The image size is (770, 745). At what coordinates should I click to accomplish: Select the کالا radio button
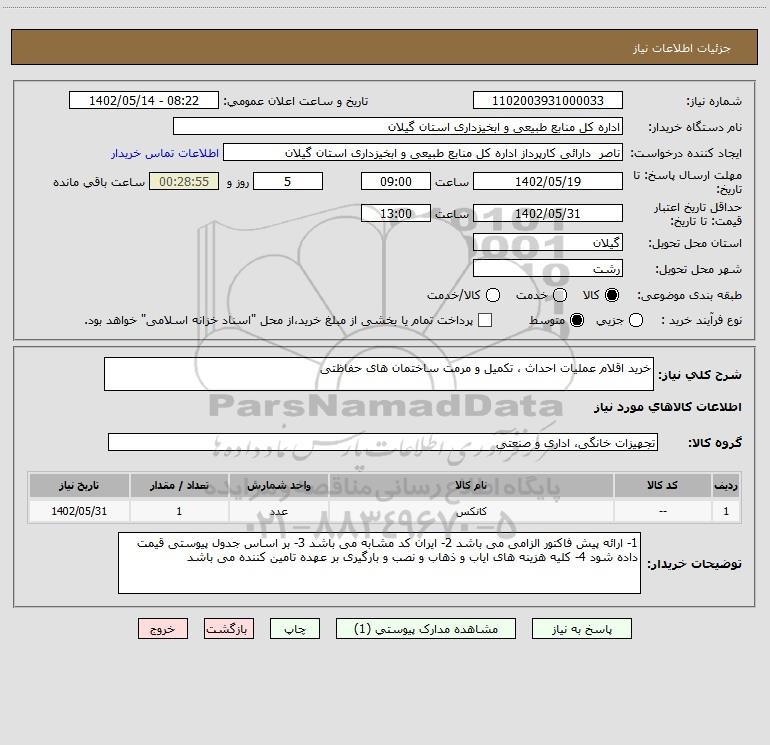(x=612, y=295)
